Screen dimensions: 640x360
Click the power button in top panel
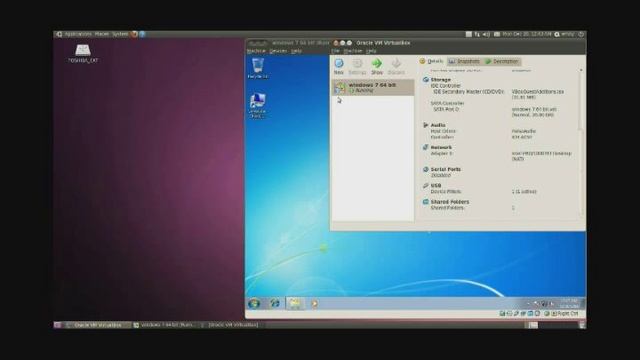pyautogui.click(x=581, y=34)
